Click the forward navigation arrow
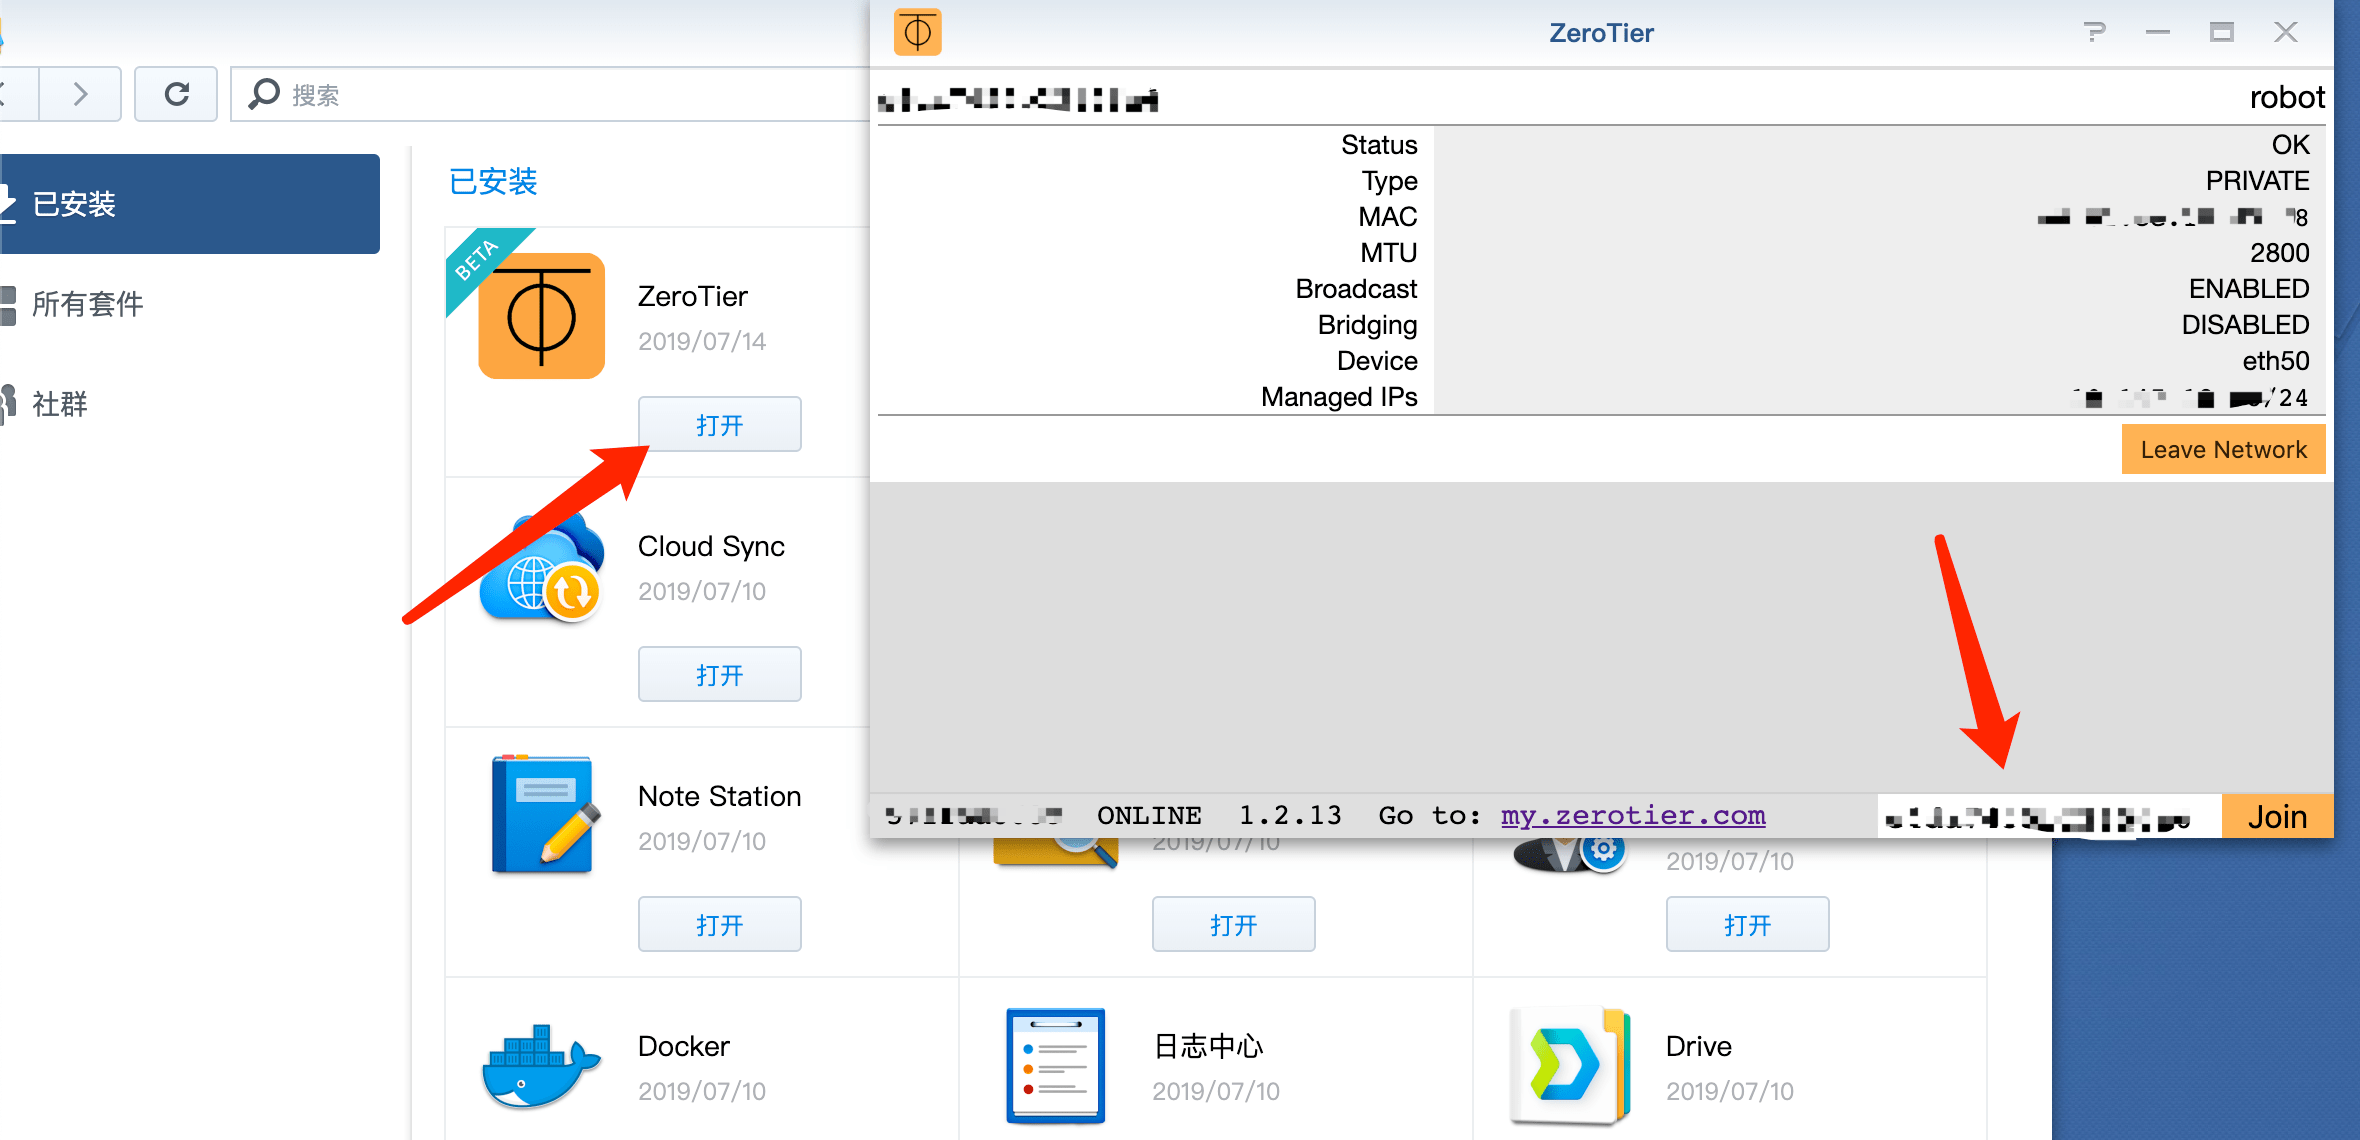The image size is (2360, 1140). pos(81,95)
